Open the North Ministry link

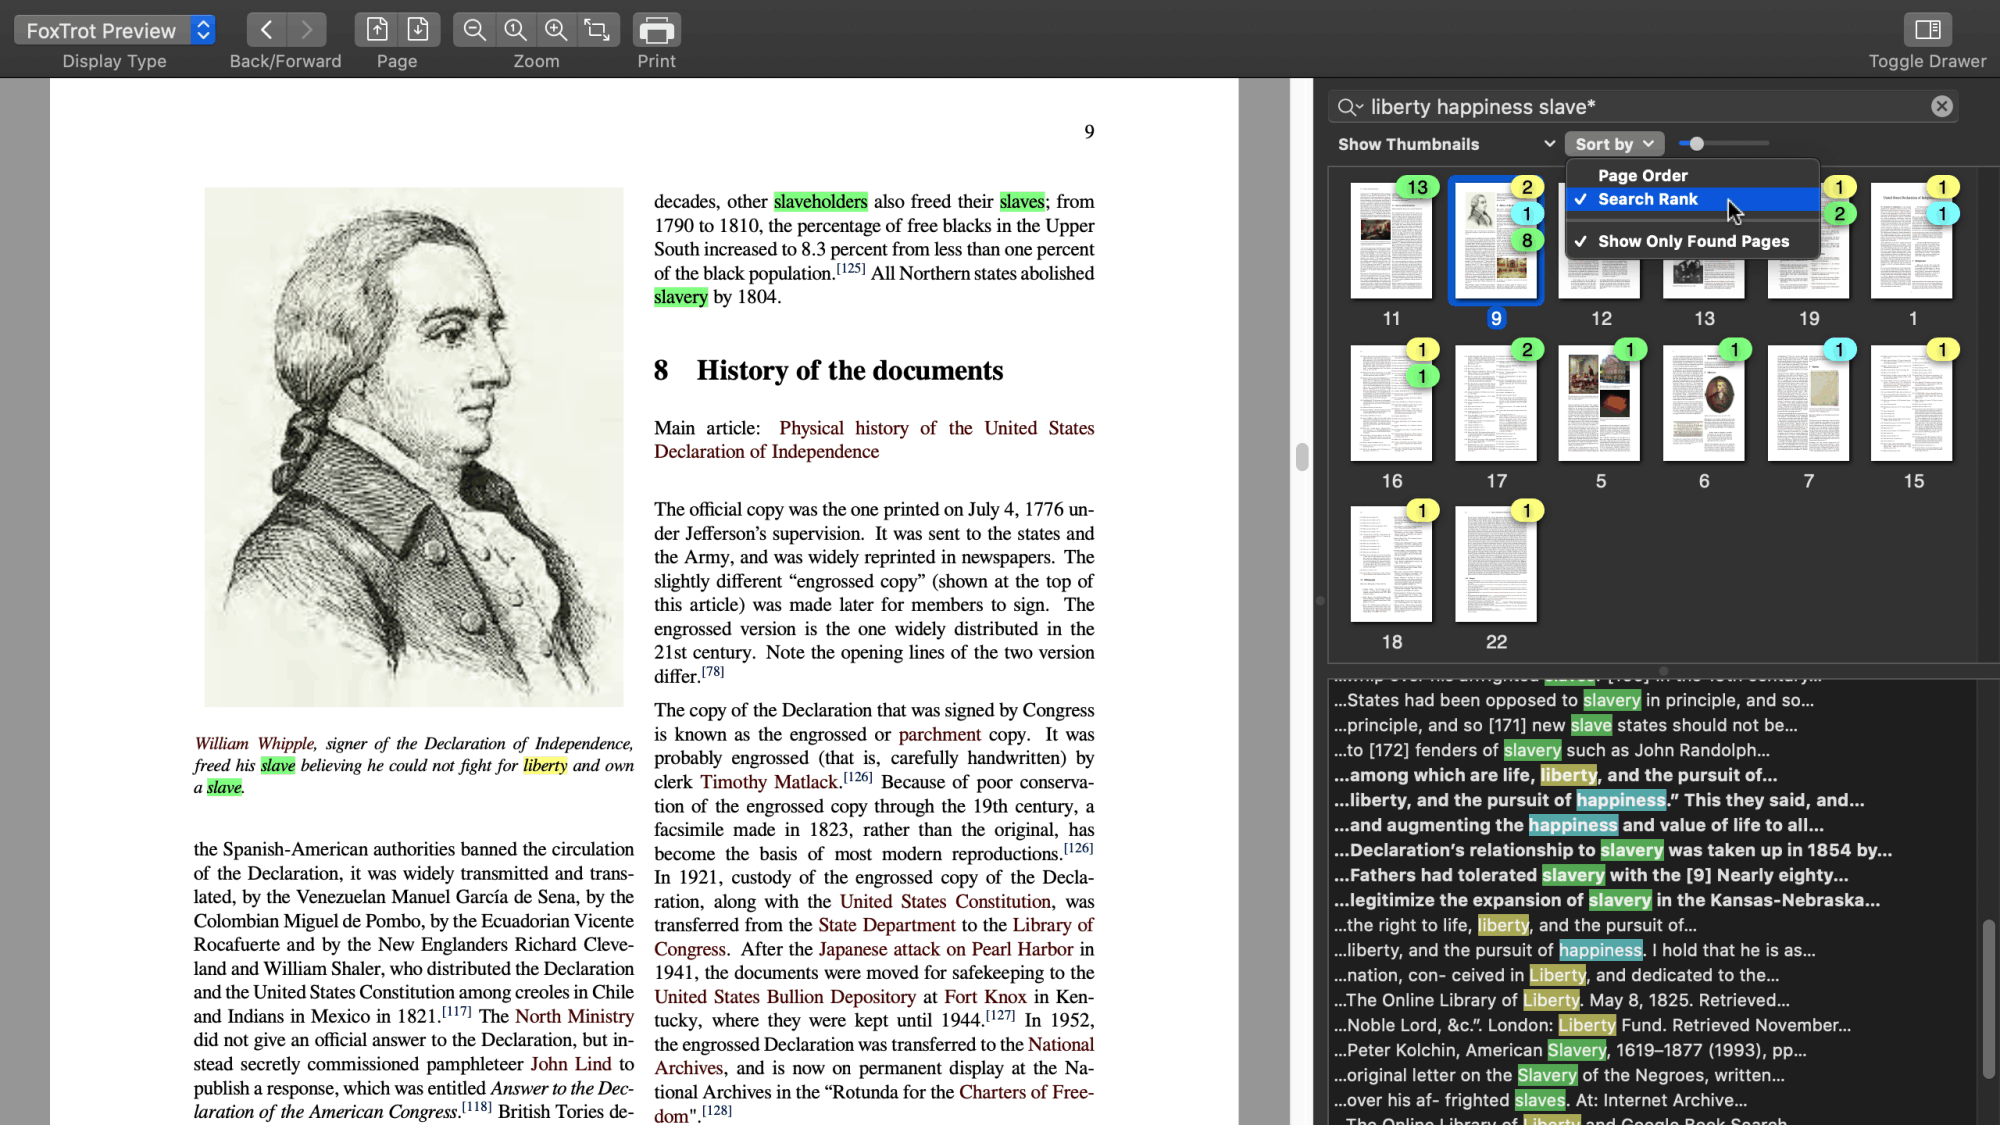click(574, 1016)
